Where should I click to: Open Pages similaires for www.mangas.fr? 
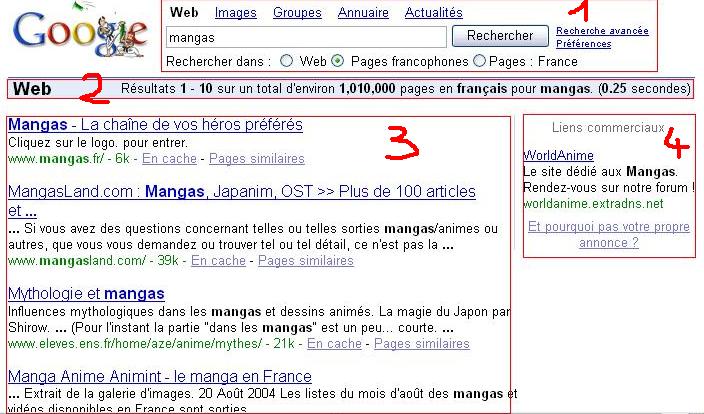257,159
